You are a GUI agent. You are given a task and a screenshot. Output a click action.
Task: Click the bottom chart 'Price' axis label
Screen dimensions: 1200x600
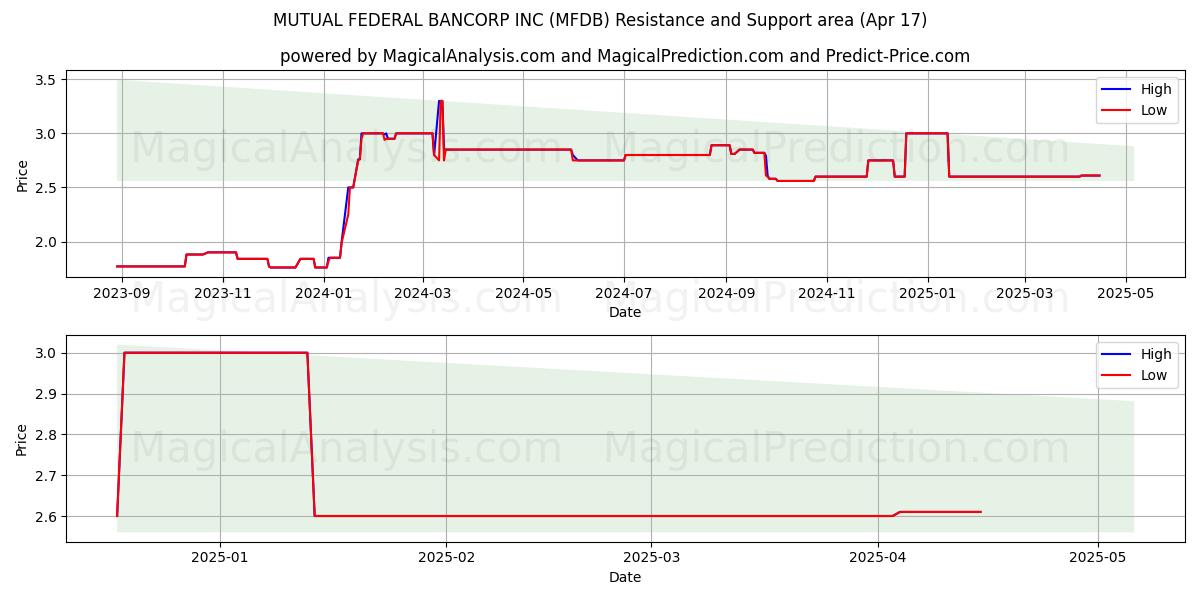pos(23,438)
